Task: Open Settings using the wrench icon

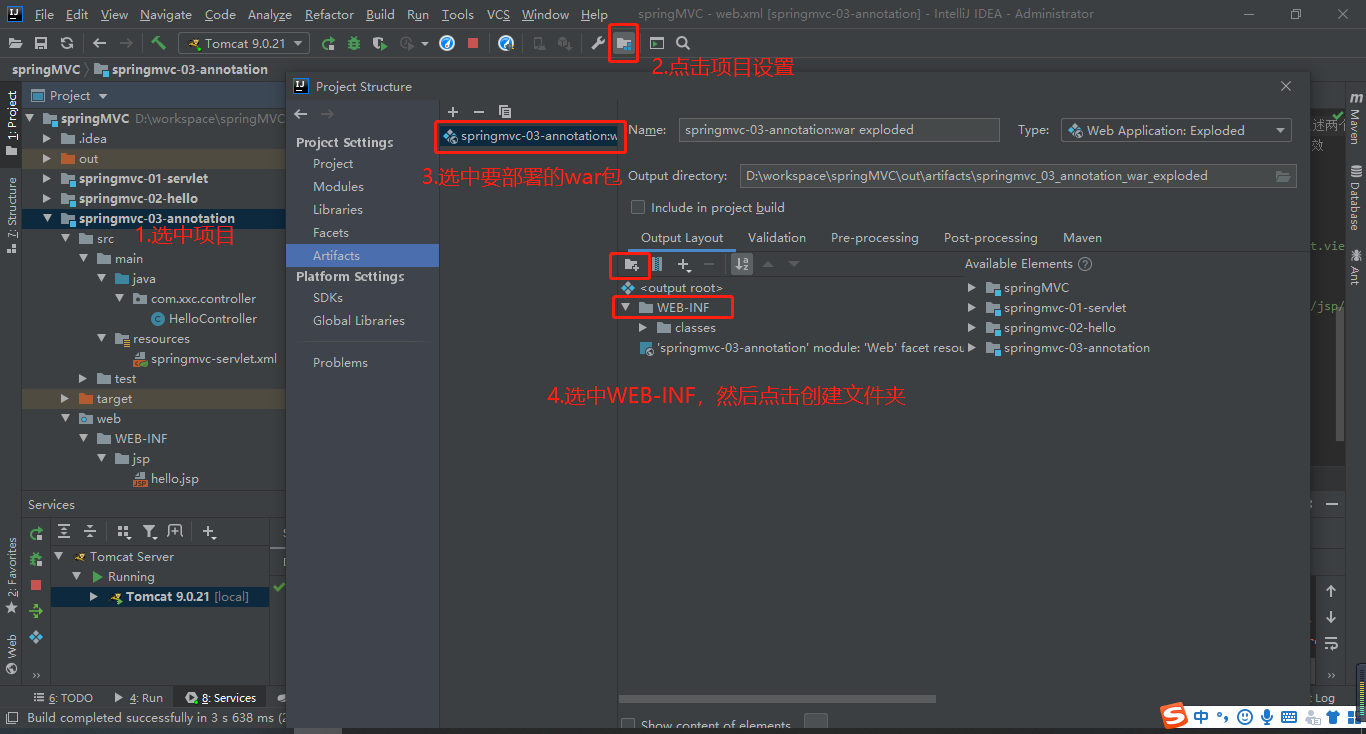Action: (x=598, y=43)
